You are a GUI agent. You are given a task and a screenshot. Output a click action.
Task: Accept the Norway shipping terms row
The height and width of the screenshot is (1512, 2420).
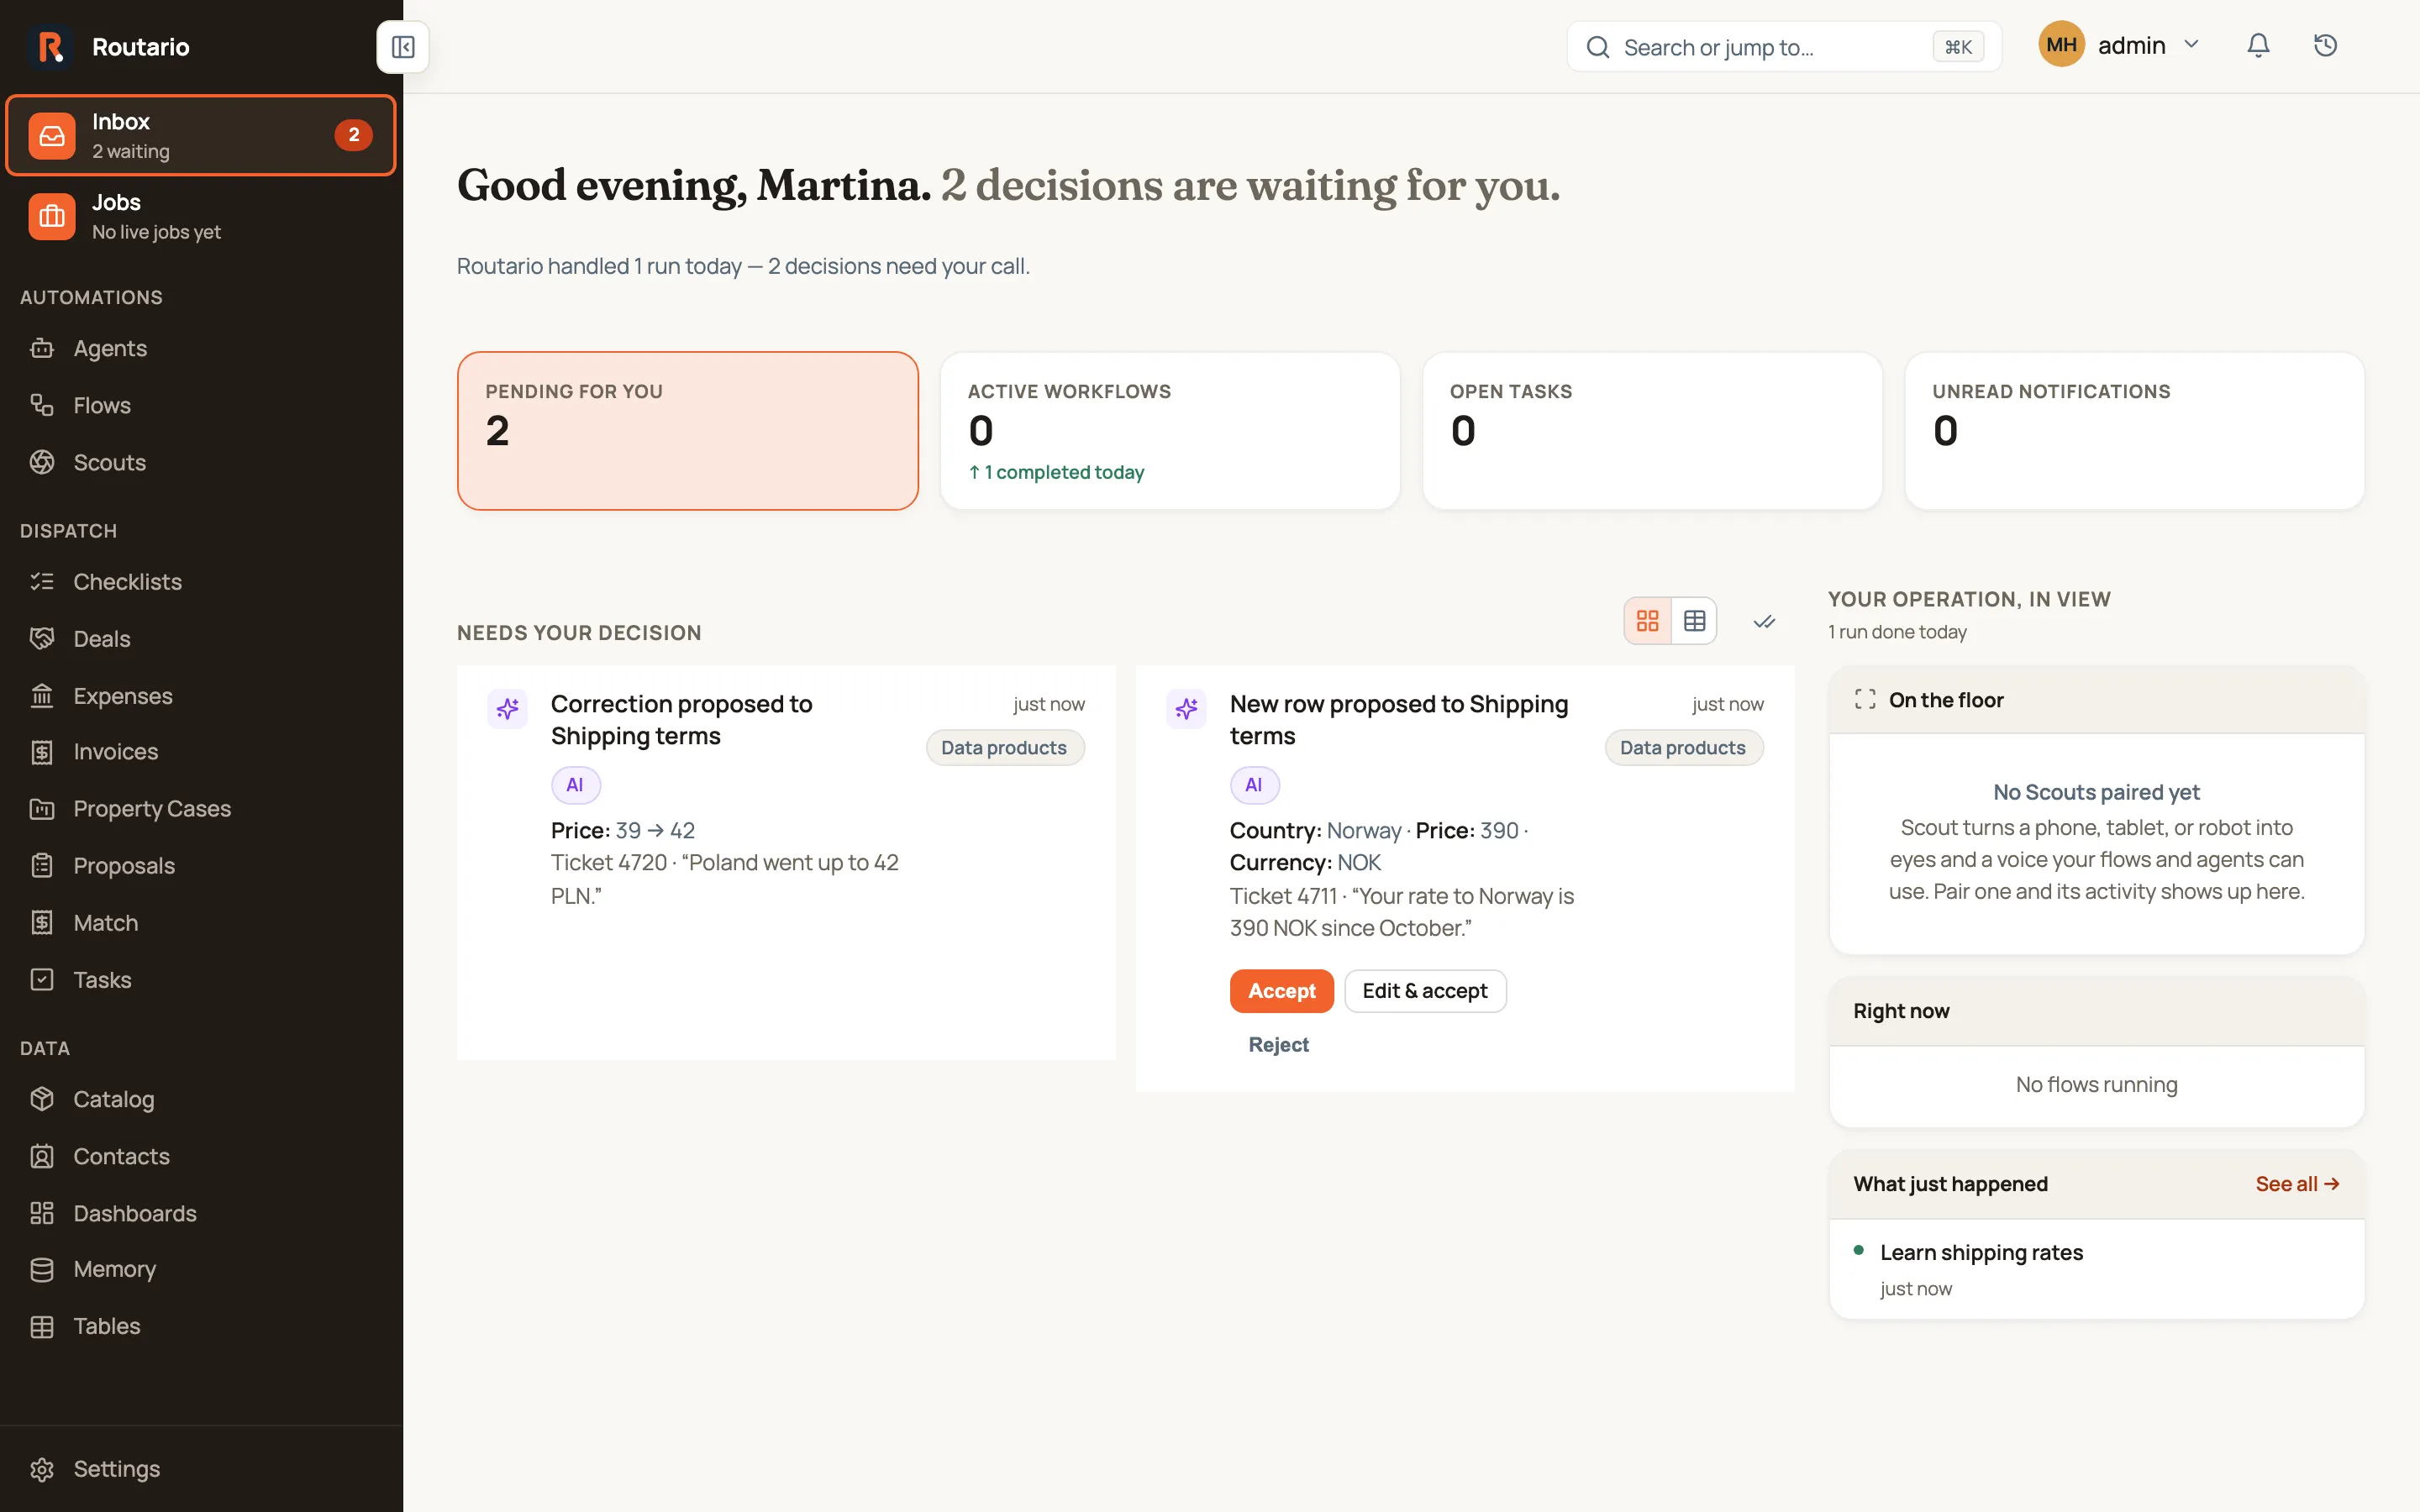[1281, 991]
